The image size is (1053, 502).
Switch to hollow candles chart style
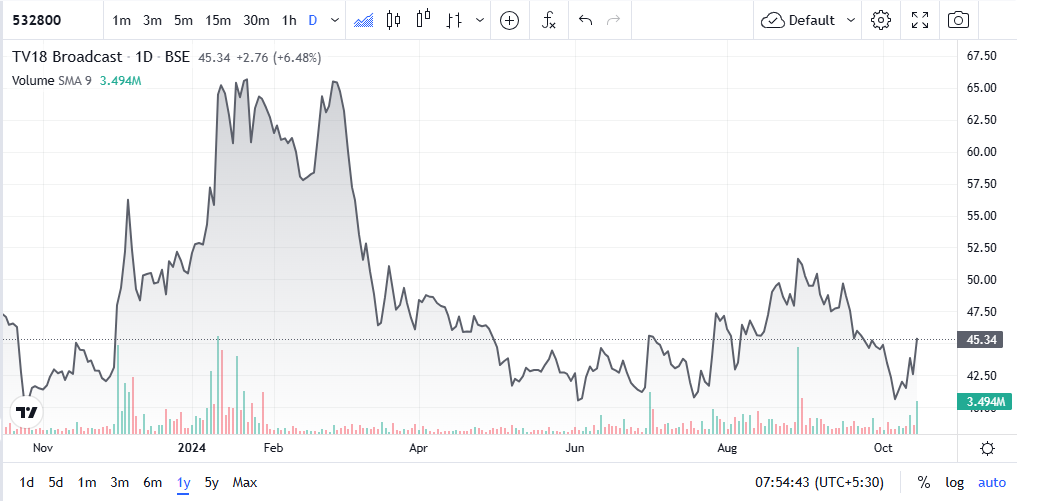tap(423, 19)
